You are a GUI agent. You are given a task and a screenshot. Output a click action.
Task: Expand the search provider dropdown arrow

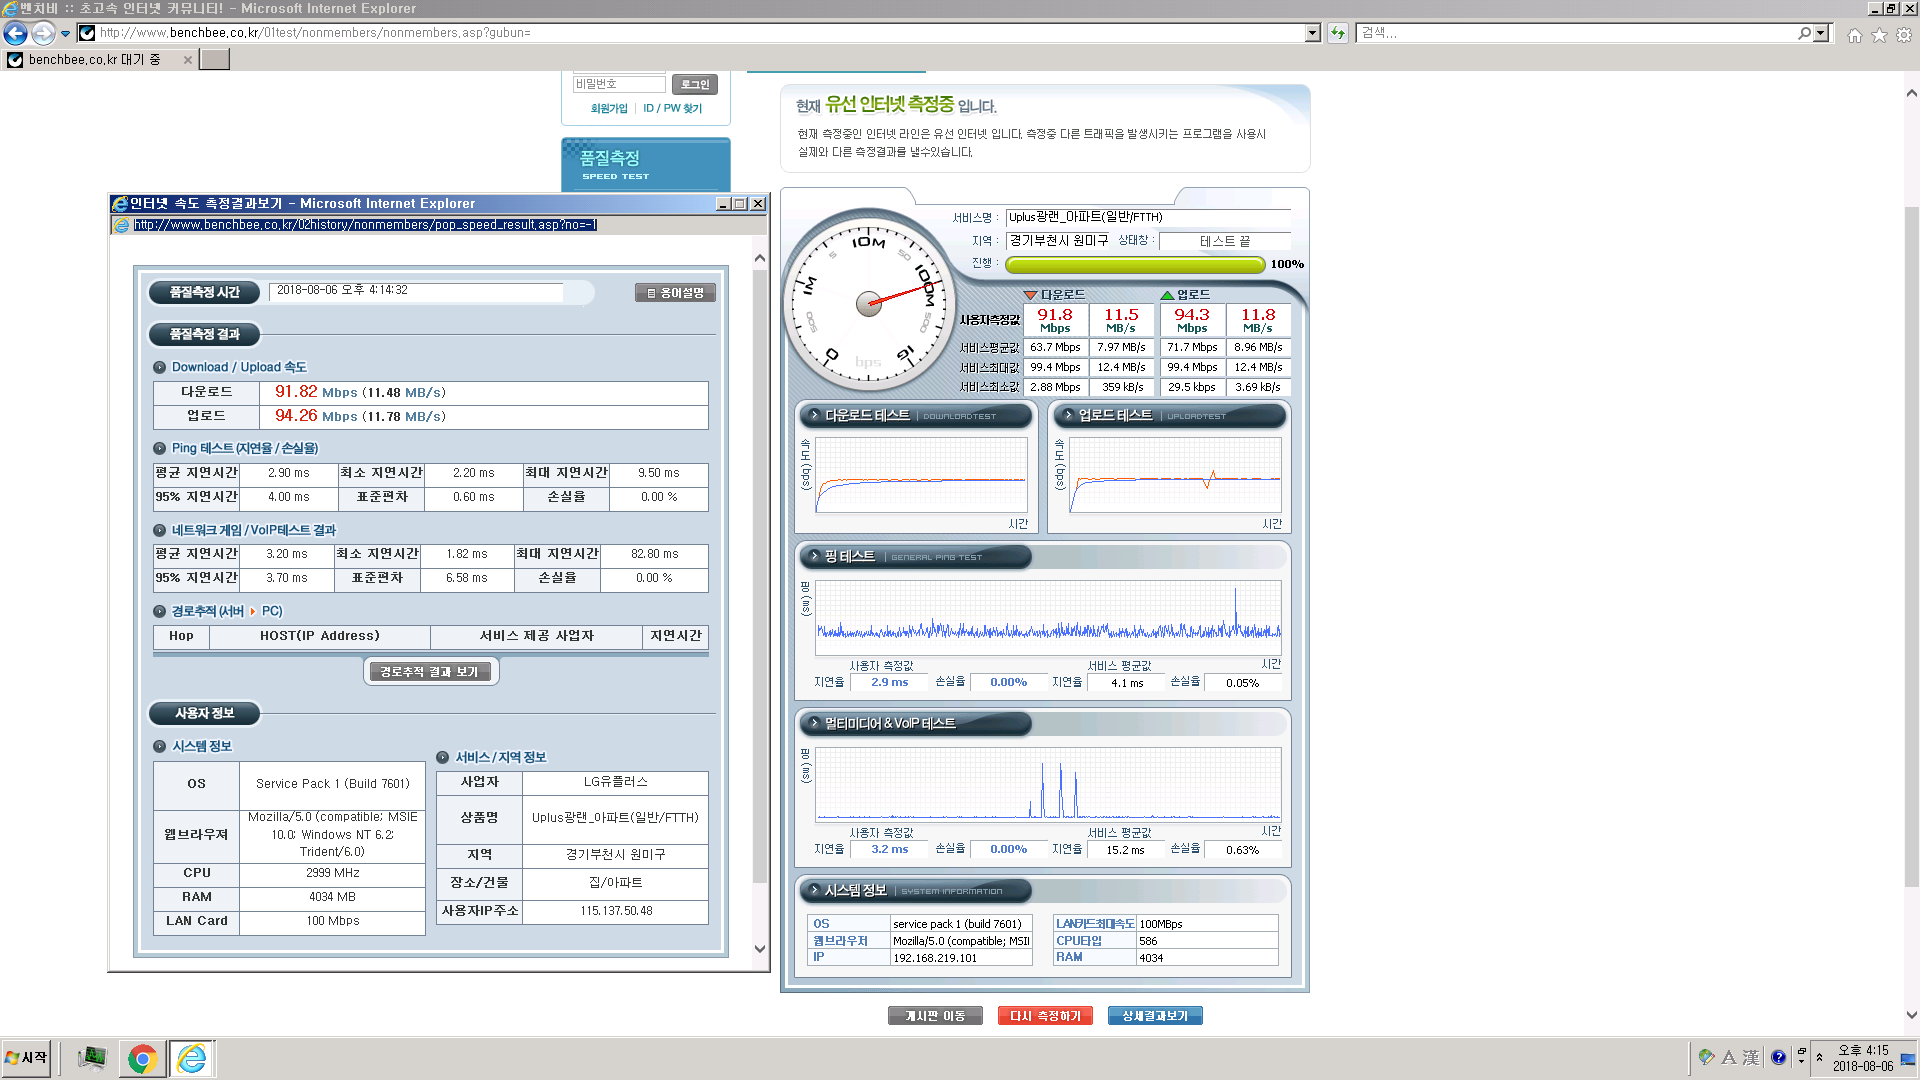(x=1820, y=33)
